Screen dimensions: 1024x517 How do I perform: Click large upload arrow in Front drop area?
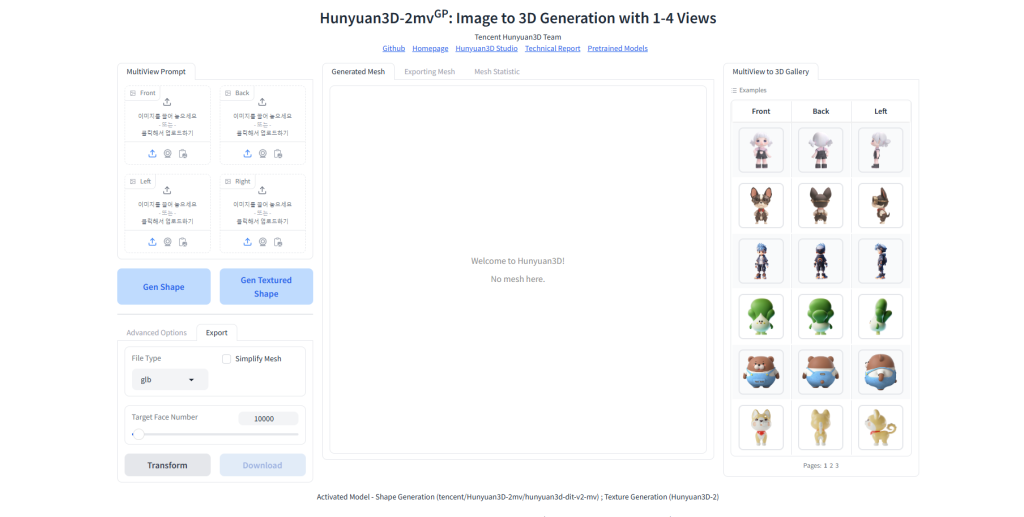tap(167, 102)
